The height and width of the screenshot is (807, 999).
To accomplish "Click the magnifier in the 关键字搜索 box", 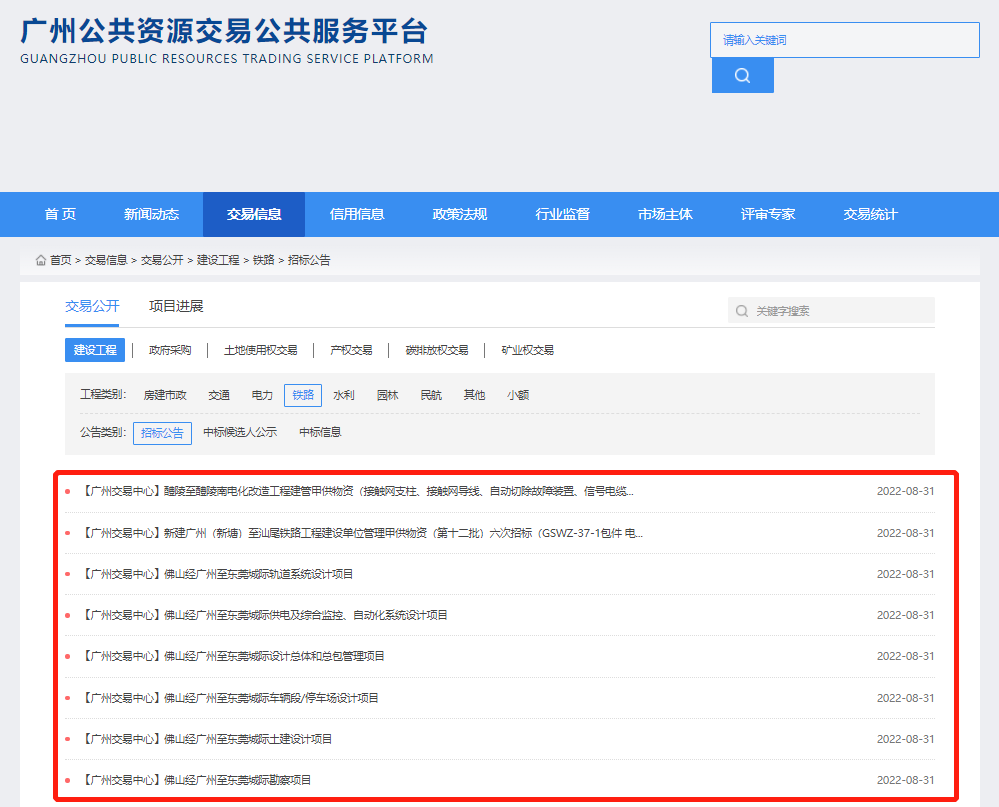I will coord(741,310).
